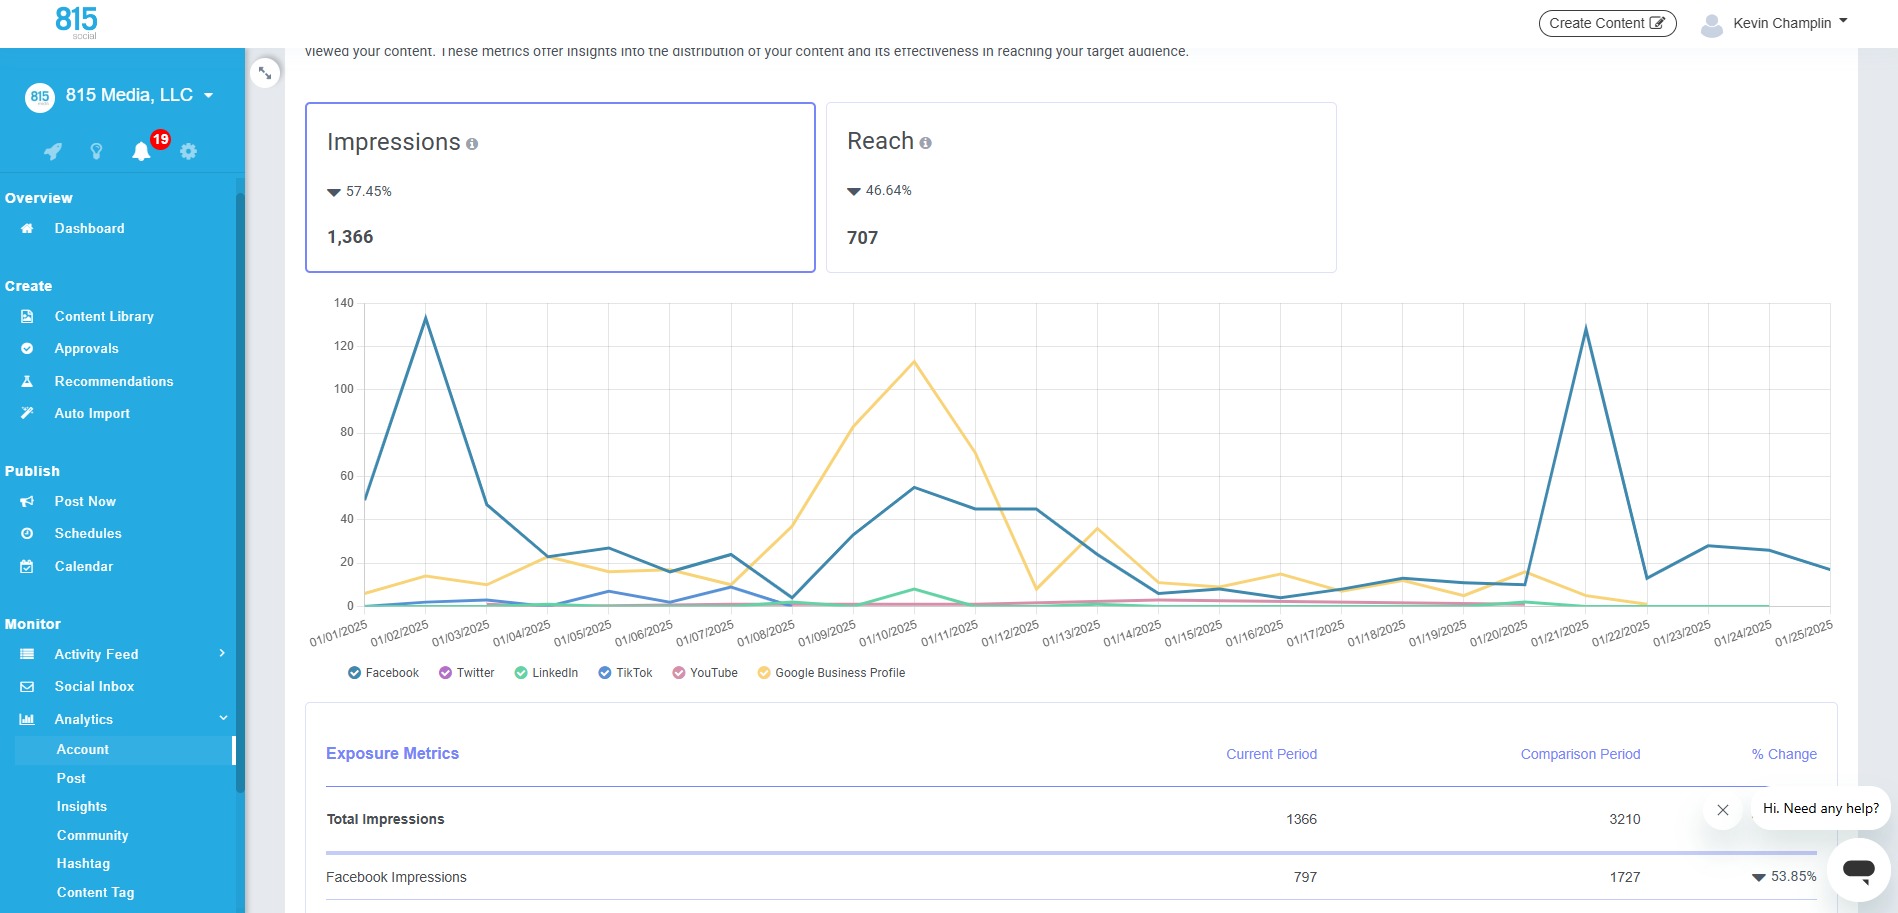
Task: Open notifications bell with 19 badge
Action: [x=141, y=151]
